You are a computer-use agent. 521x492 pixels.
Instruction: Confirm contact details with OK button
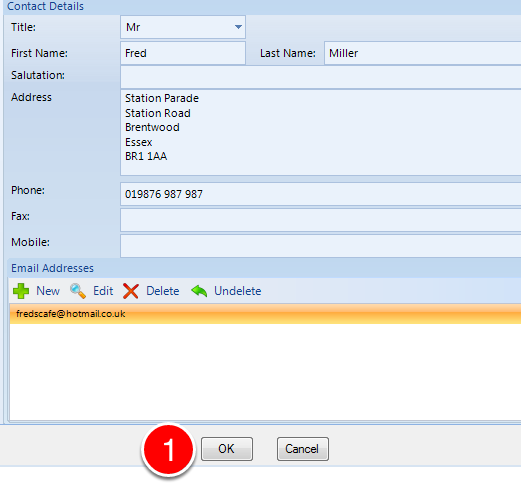coord(227,449)
